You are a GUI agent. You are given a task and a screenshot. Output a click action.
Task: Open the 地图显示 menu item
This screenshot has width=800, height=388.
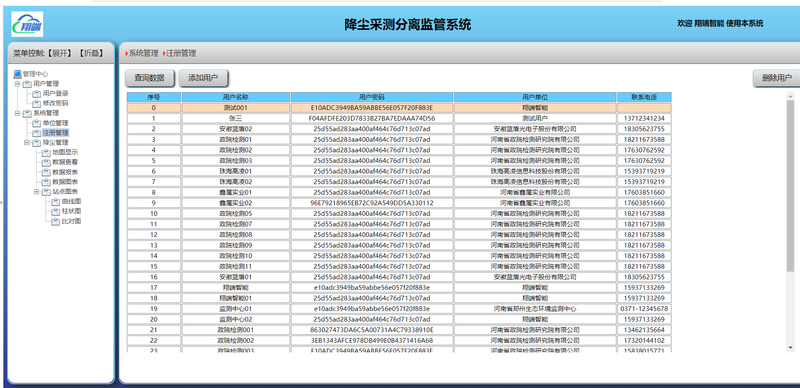pos(65,152)
